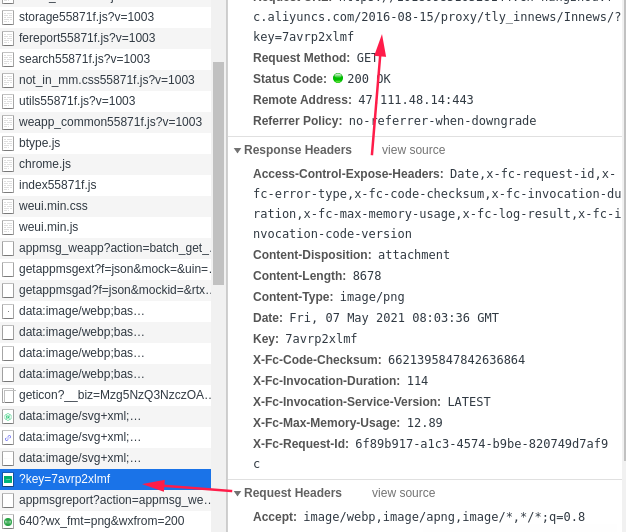Click the Content-Type value image/png
Screen dimensions: 626x532
point(372,297)
